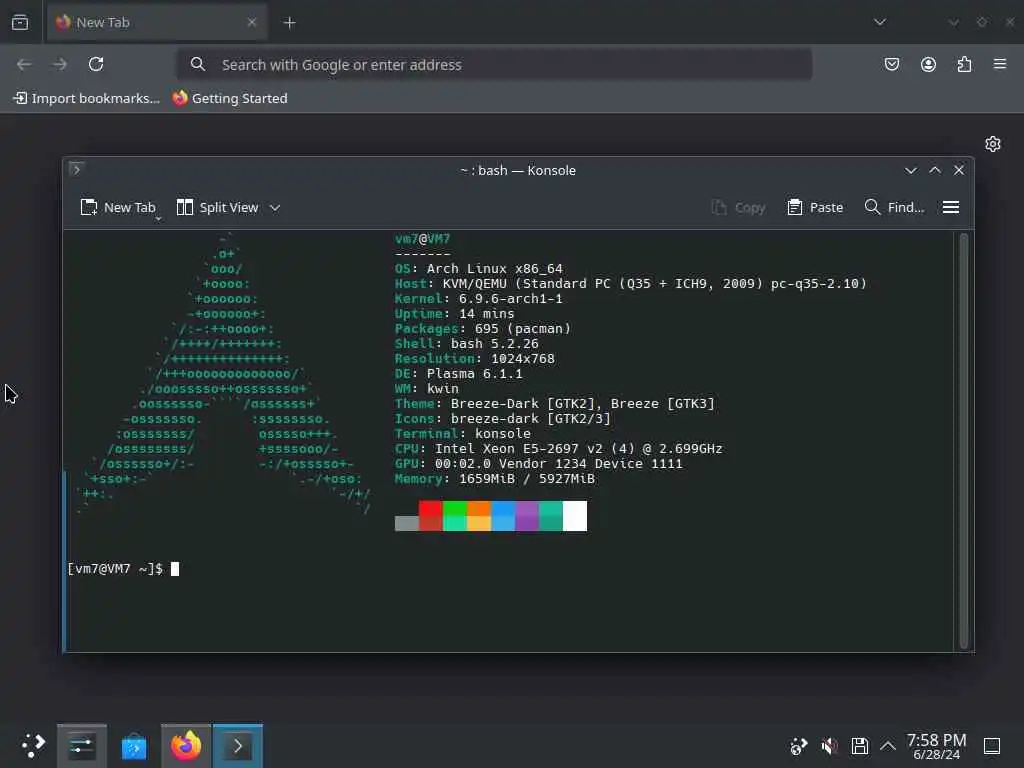Open Discover software center from taskbar
Image resolution: width=1024 pixels, height=768 pixels.
click(x=134, y=746)
